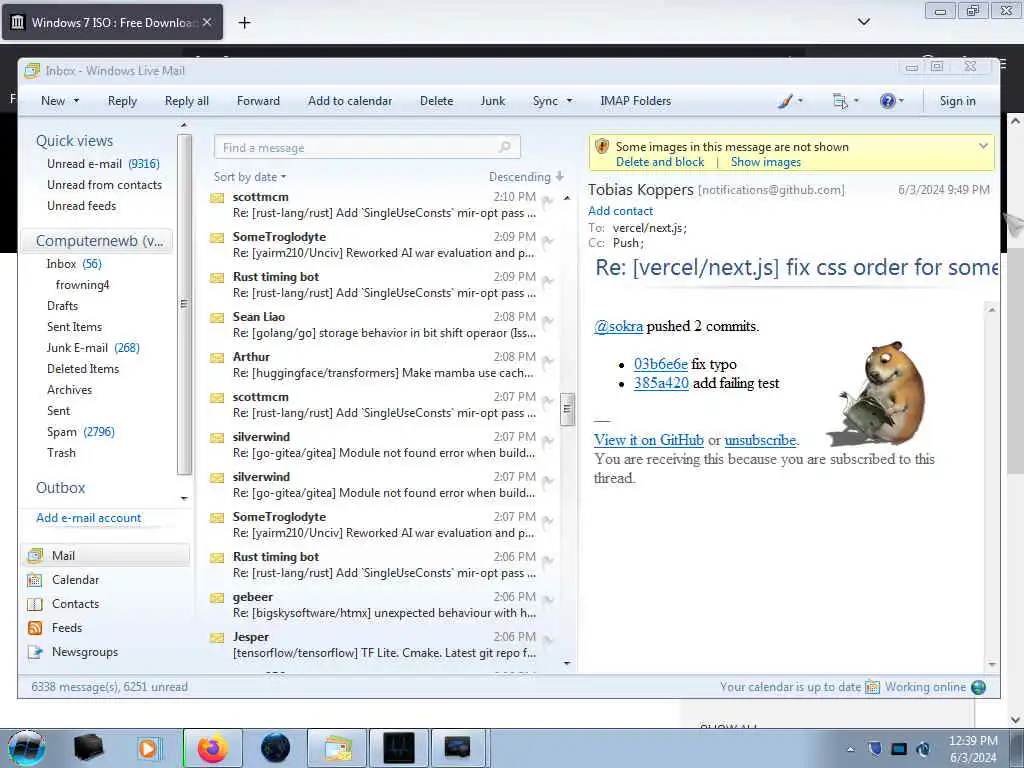Open commit link 03b6e6e

click(x=660, y=364)
